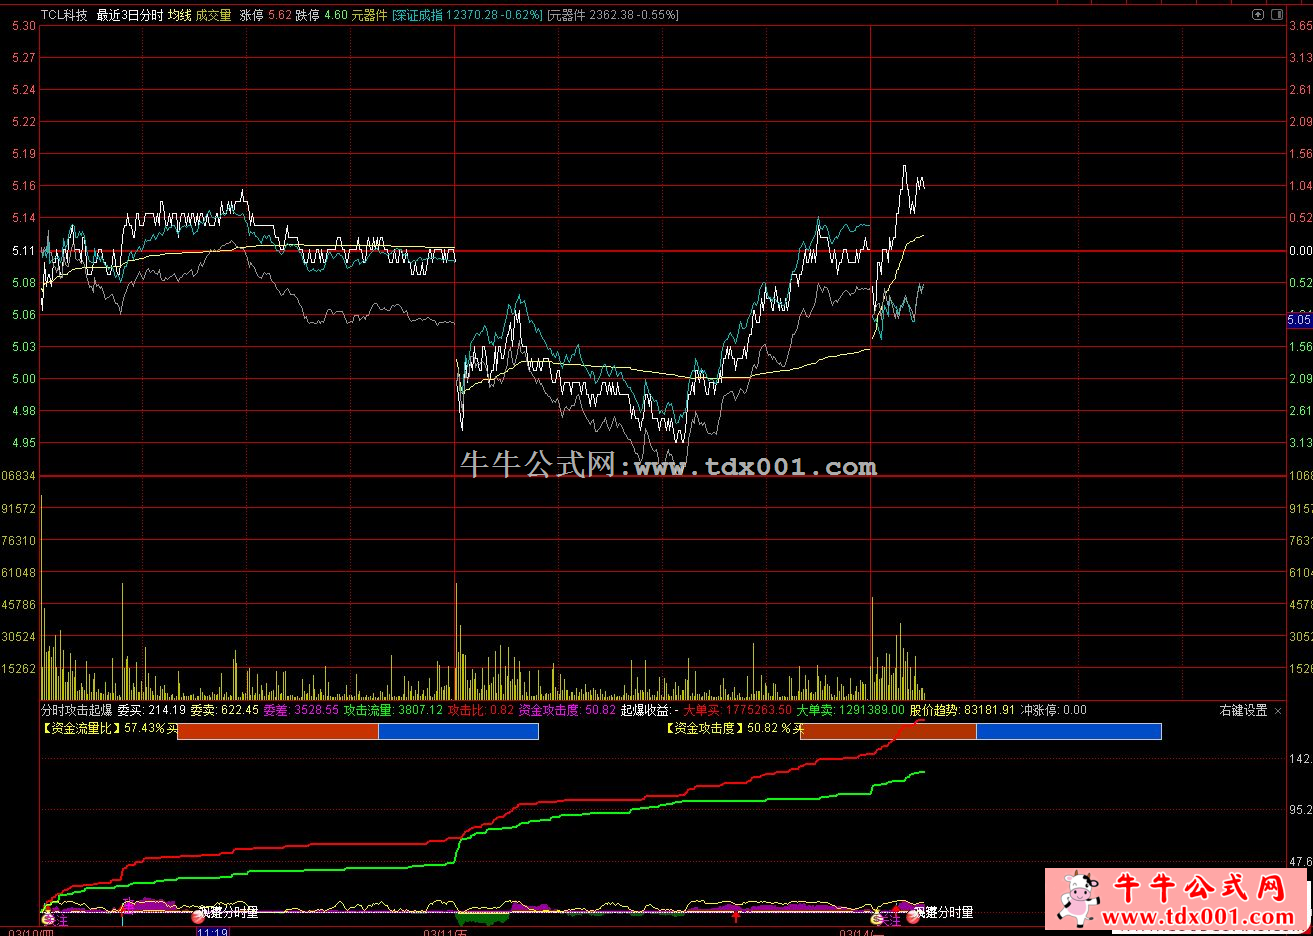Click the 5.30 price axis label
The height and width of the screenshot is (936, 1313).
click(x=23, y=26)
